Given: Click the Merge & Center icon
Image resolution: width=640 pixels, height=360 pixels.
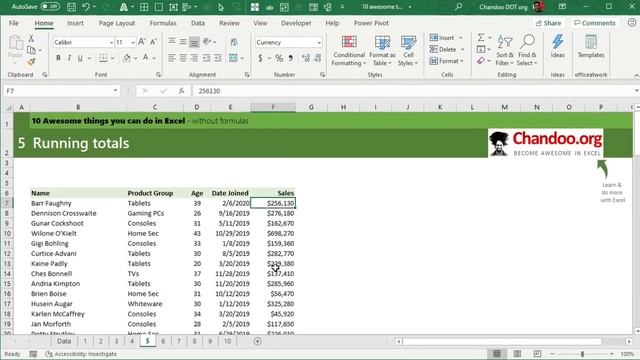Looking at the screenshot, I should pyautogui.click(x=233, y=58).
